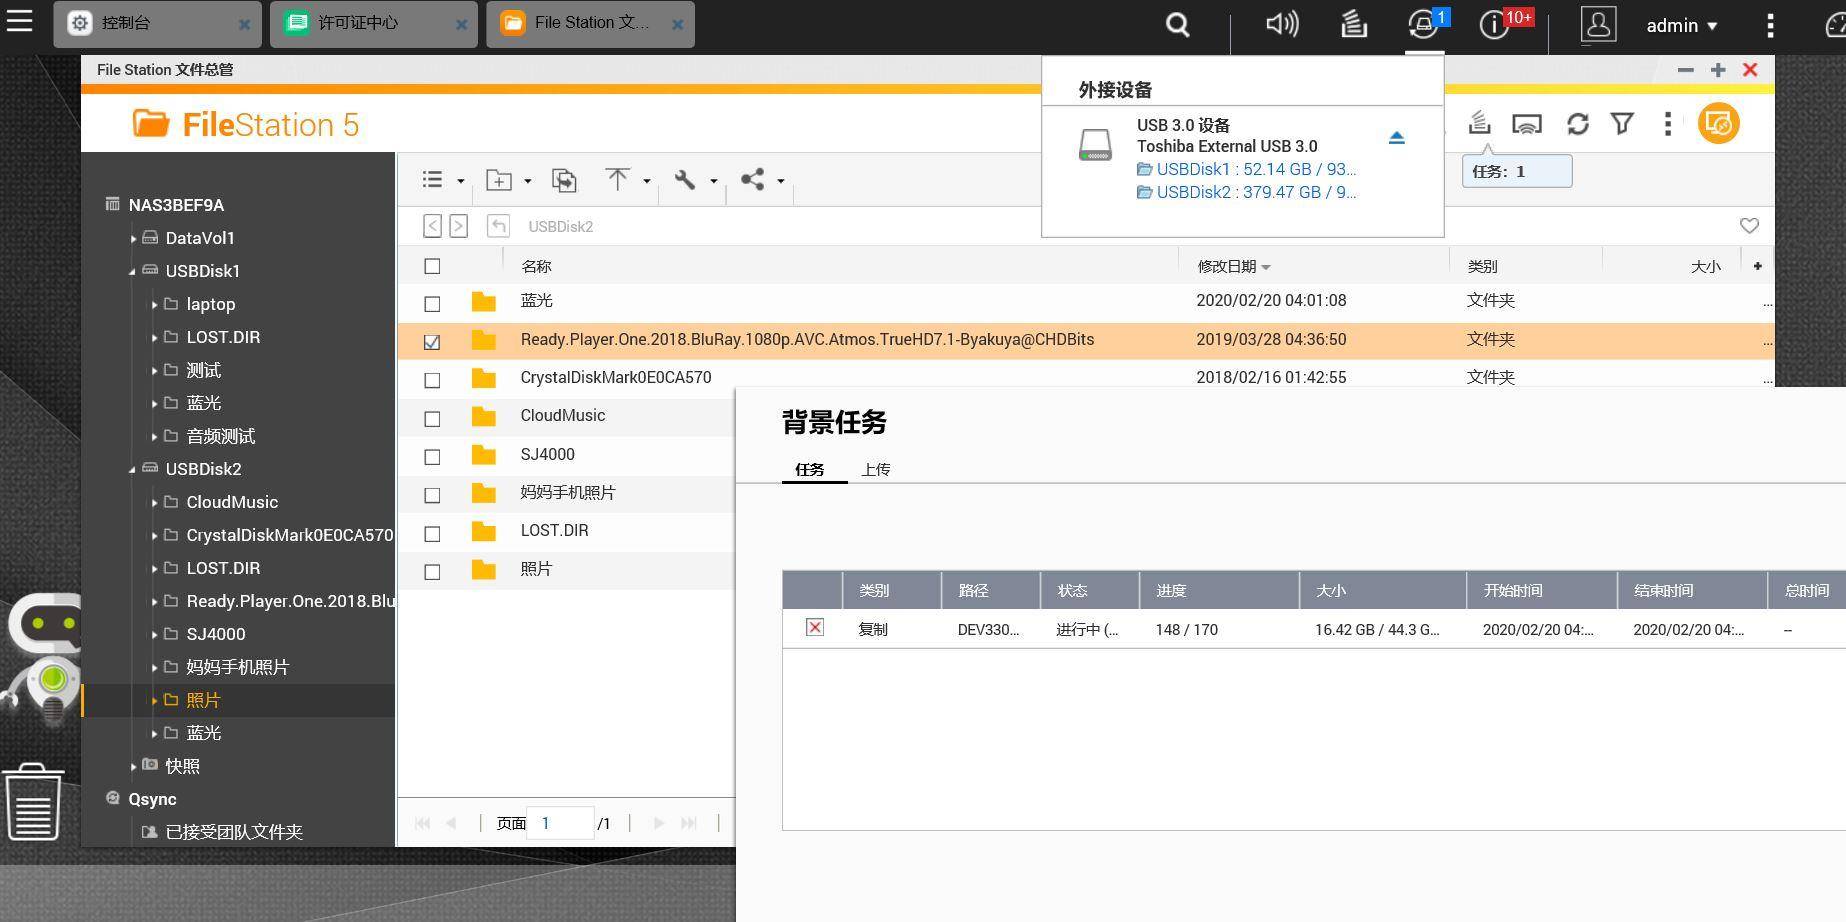Eject the Toshiba External USB 3.0 device
Screen dimensions: 1846x922
[1396, 138]
